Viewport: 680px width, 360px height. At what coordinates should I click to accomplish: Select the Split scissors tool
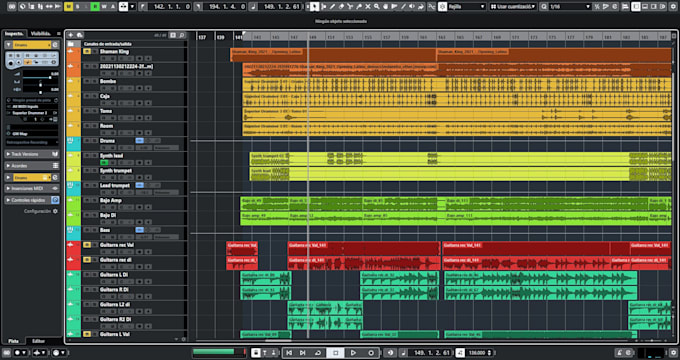tap(350, 7)
